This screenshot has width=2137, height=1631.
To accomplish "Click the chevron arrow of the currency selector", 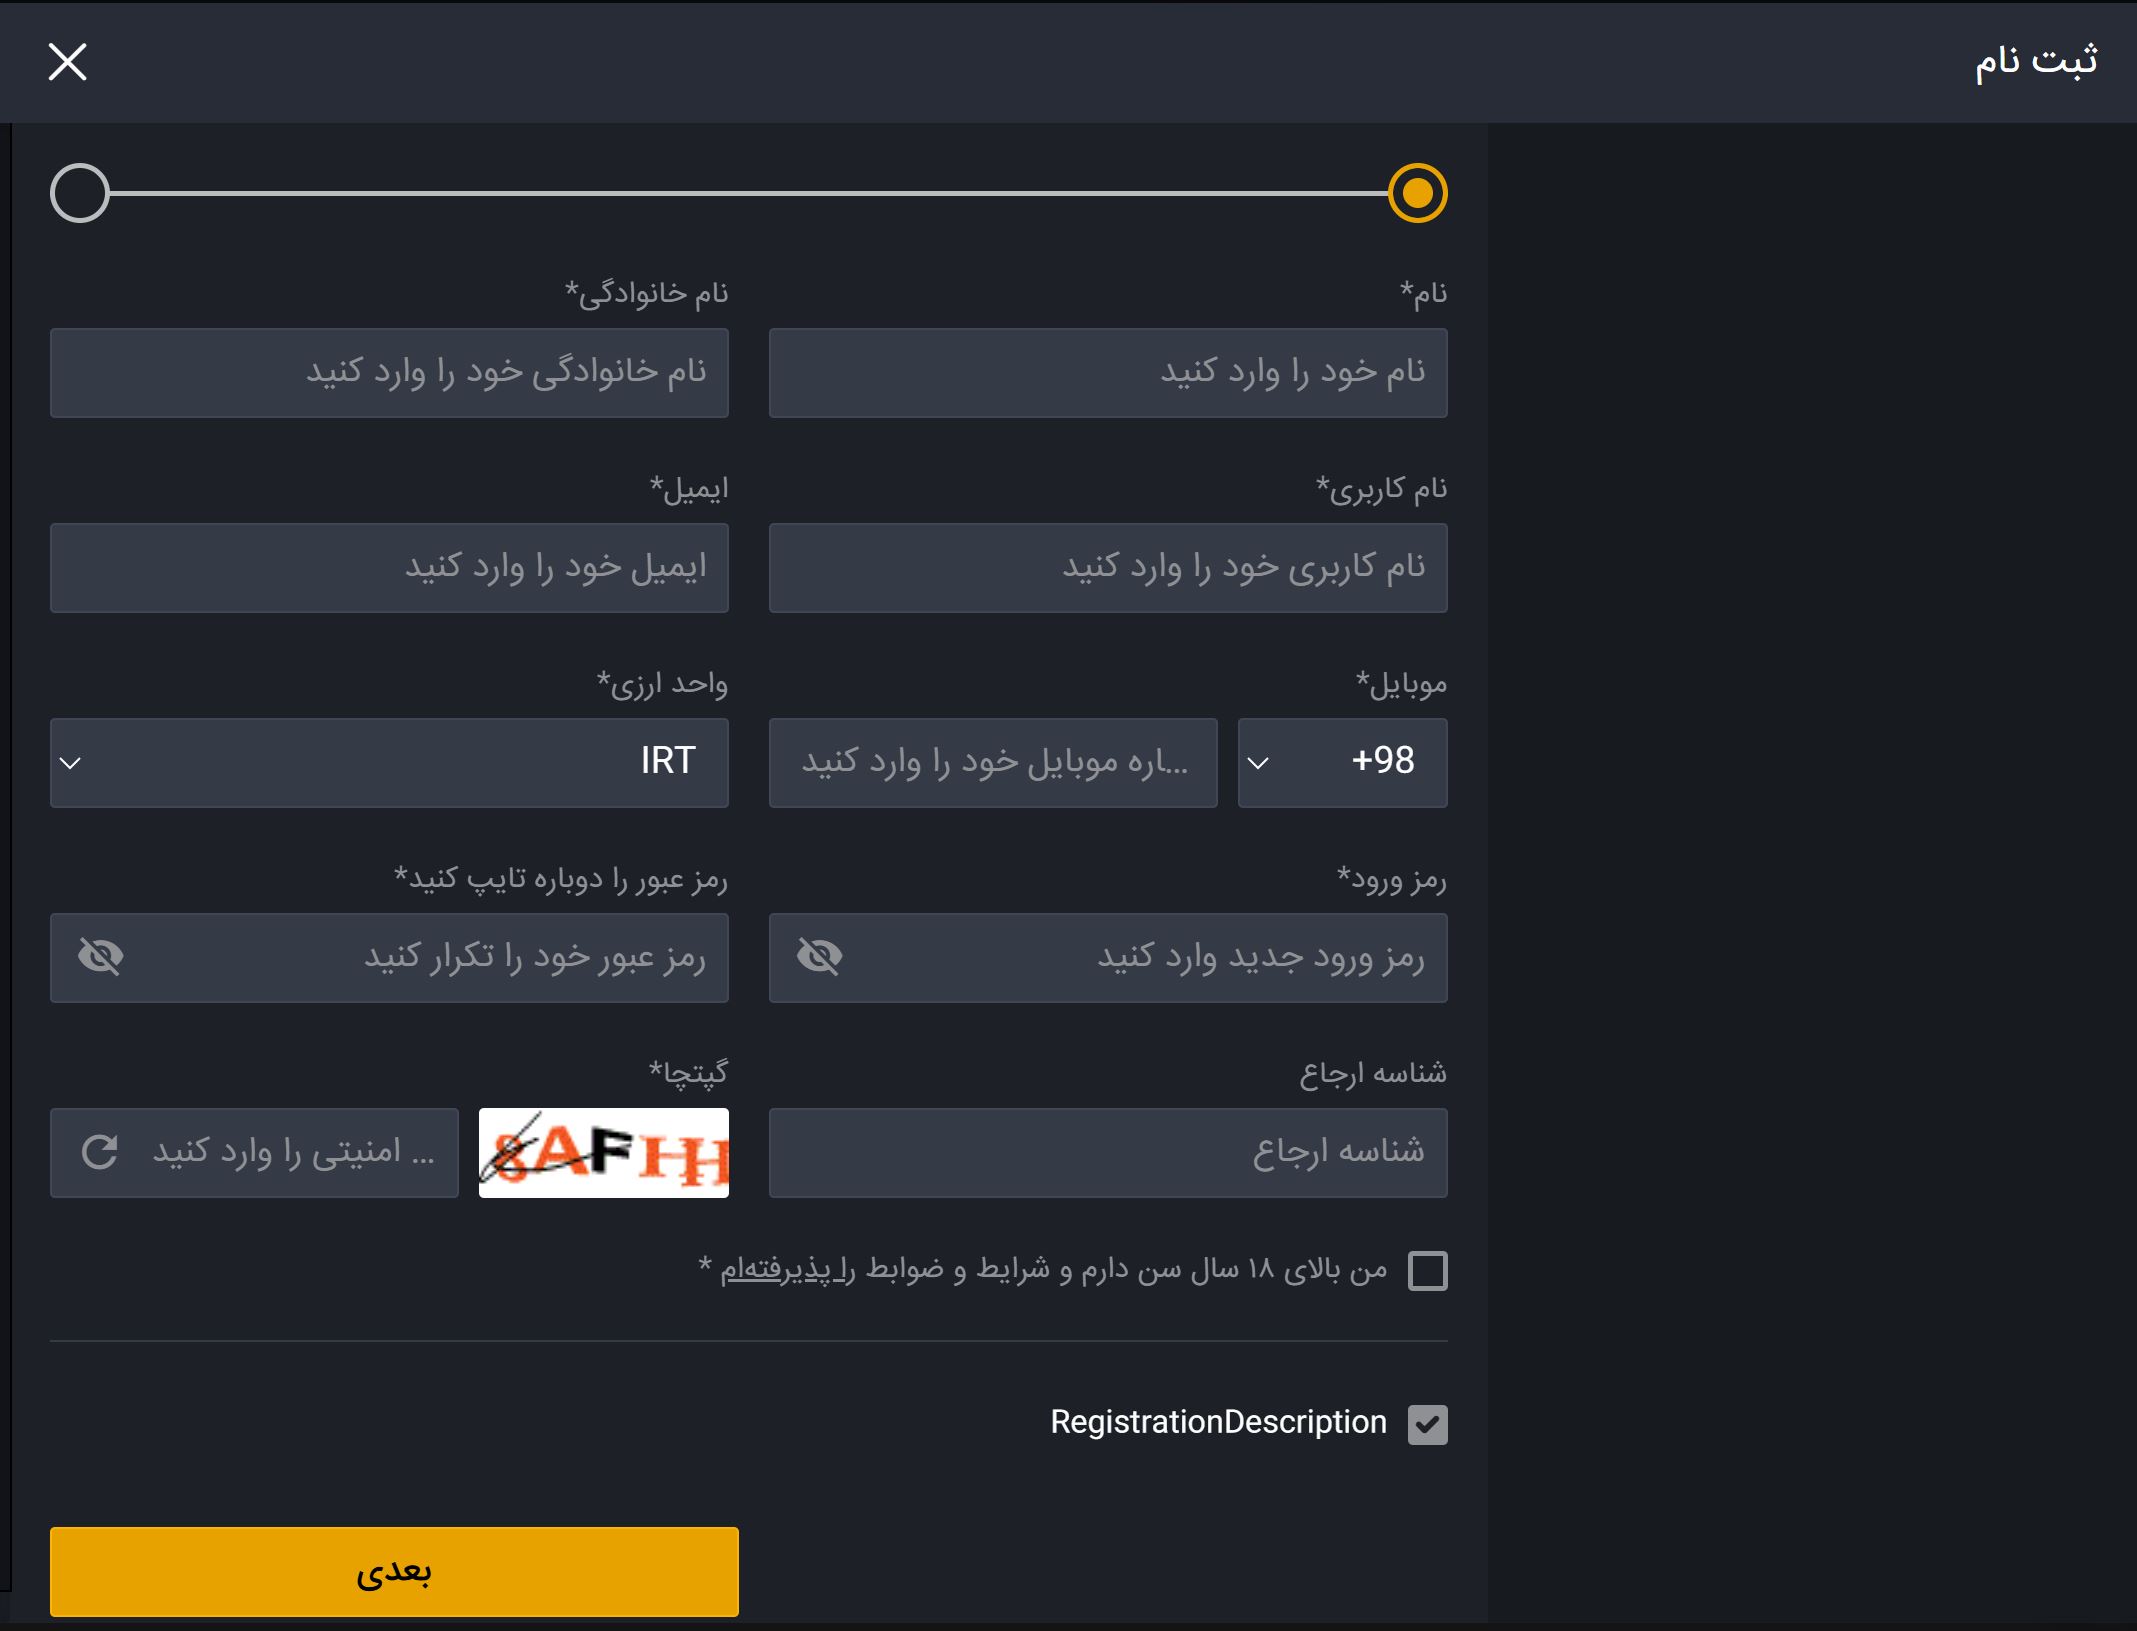I will point(70,763).
